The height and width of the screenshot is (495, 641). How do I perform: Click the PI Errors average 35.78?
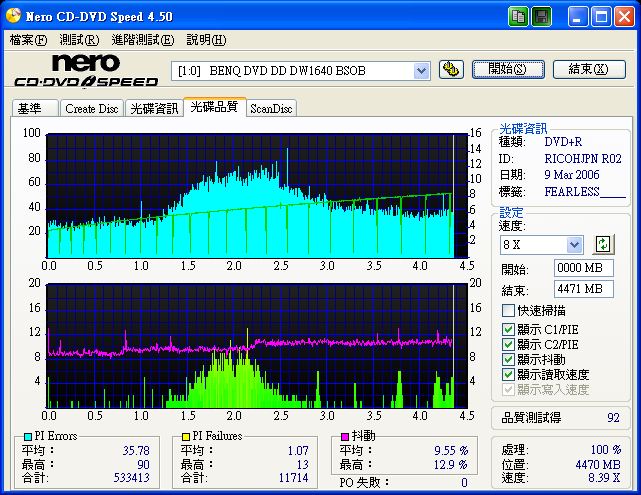tap(137, 451)
